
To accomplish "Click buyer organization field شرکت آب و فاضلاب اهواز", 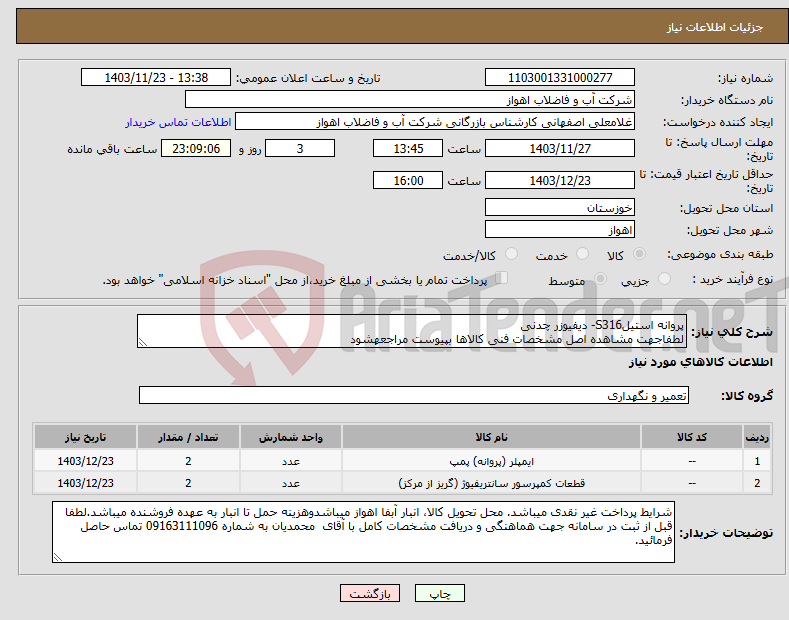I will [x=410, y=100].
